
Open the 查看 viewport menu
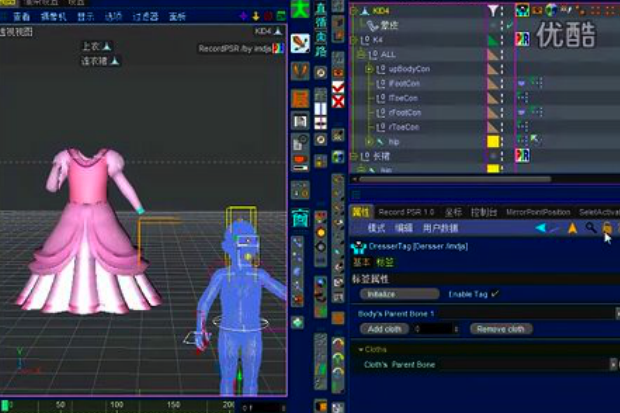[21, 17]
